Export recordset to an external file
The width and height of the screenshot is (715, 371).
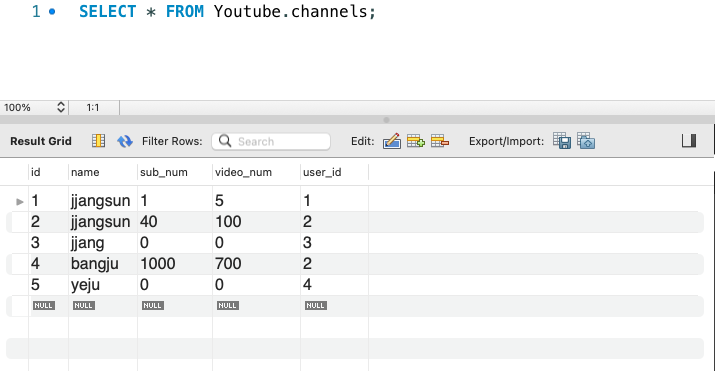[x=562, y=141]
